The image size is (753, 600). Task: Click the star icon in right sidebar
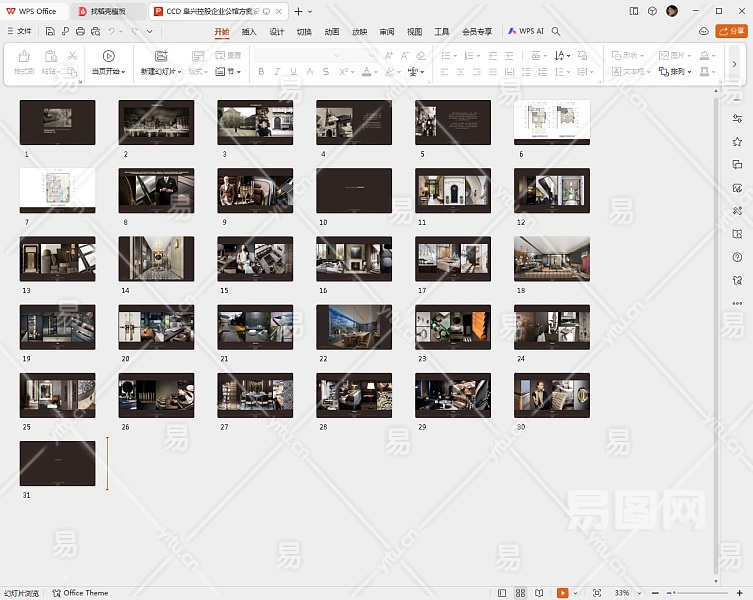737,142
